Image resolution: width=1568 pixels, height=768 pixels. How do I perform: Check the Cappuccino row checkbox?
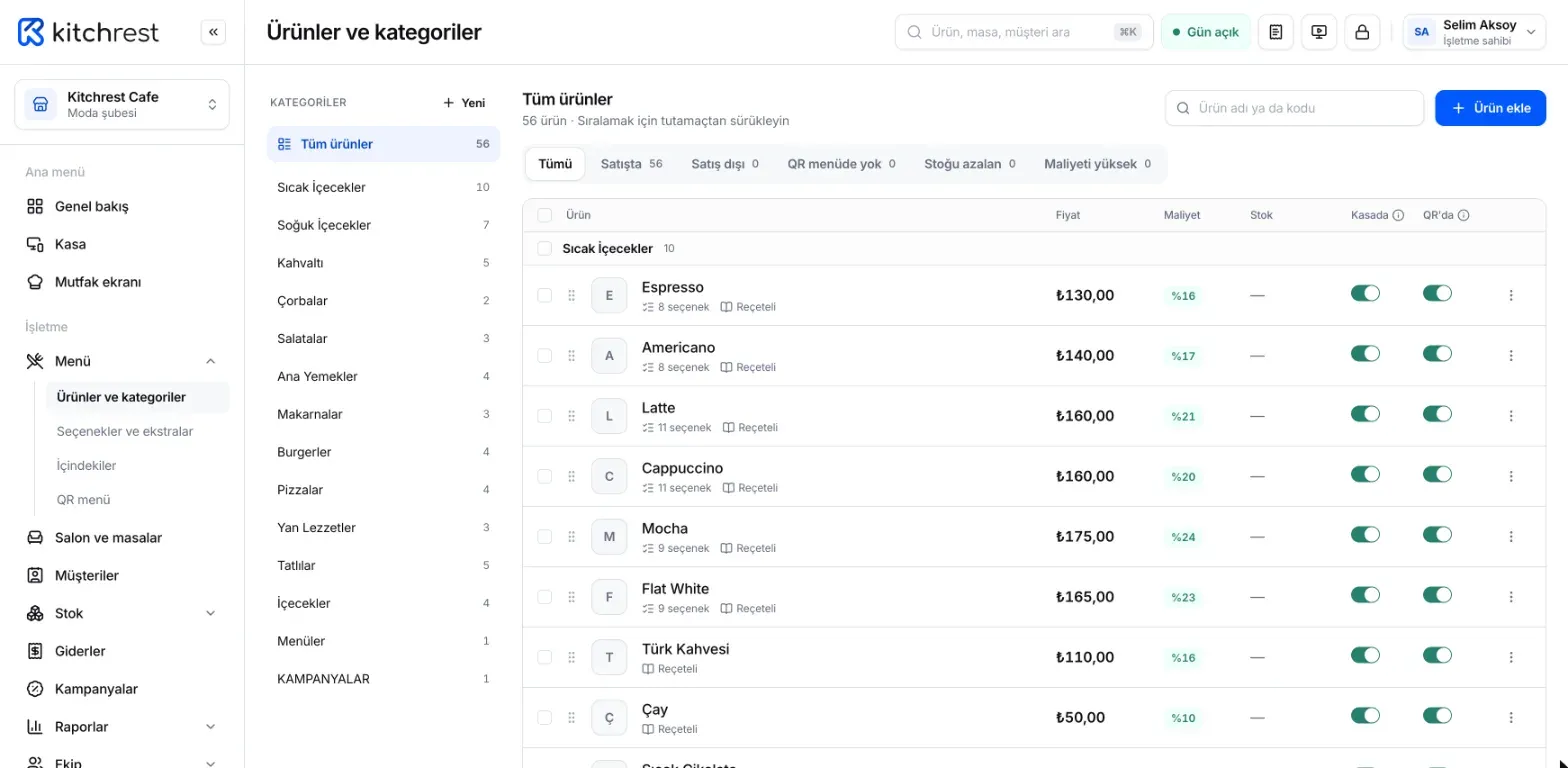[x=545, y=476]
